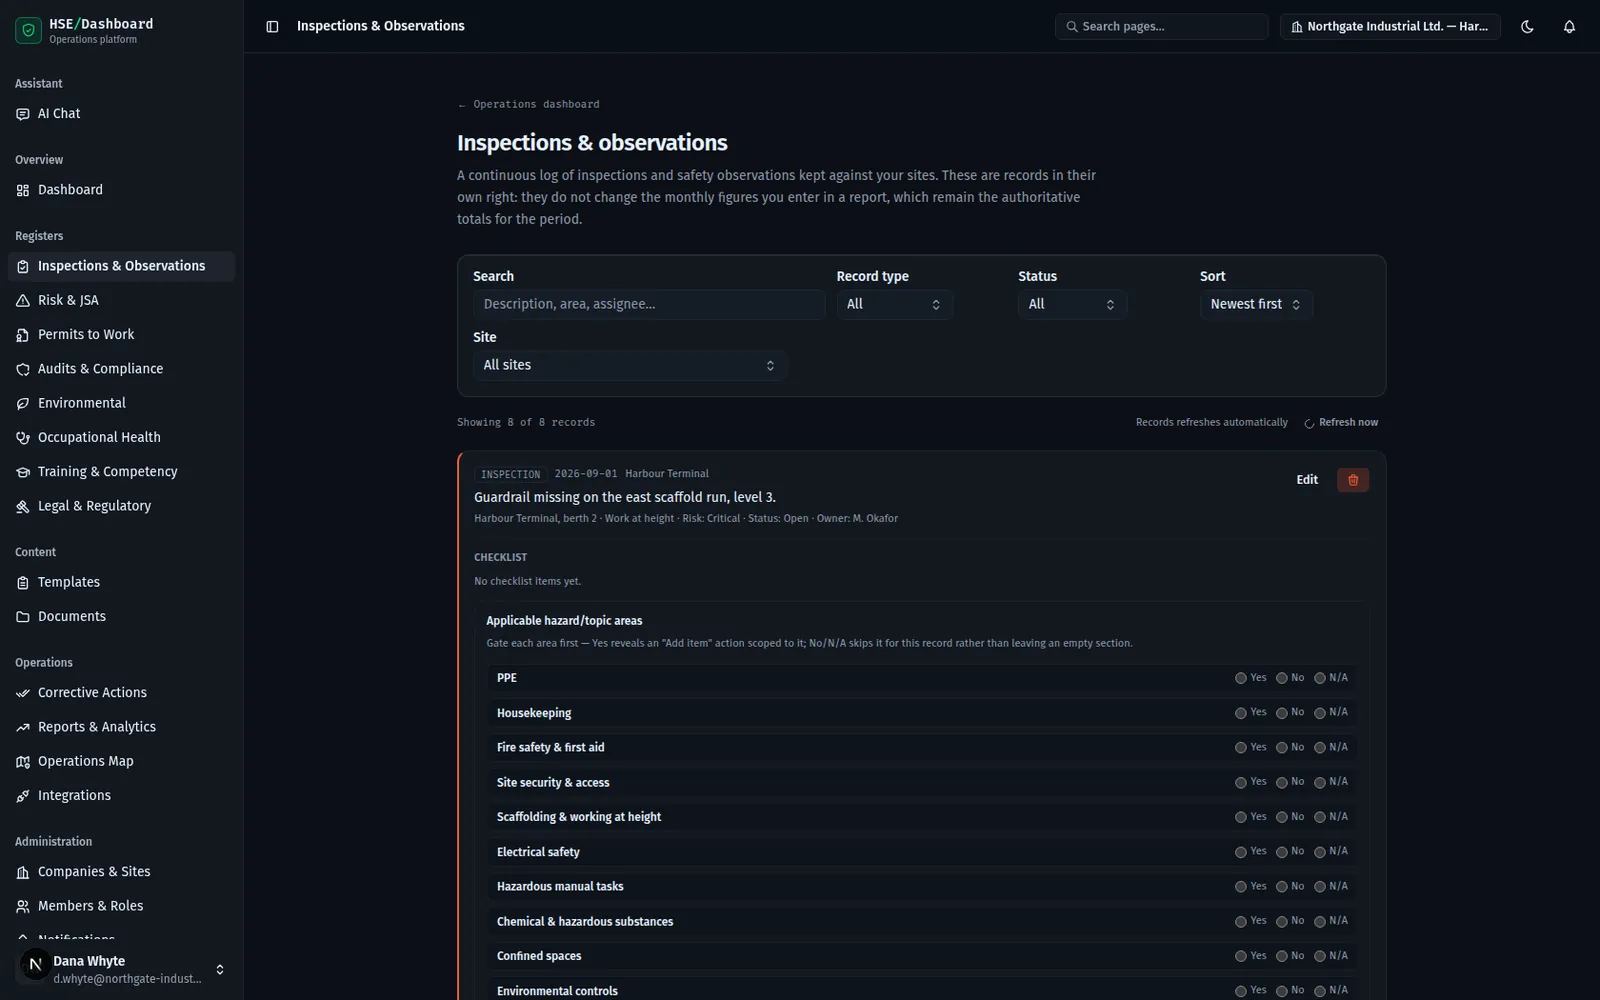Click the AI Chat icon

[x=23, y=114]
